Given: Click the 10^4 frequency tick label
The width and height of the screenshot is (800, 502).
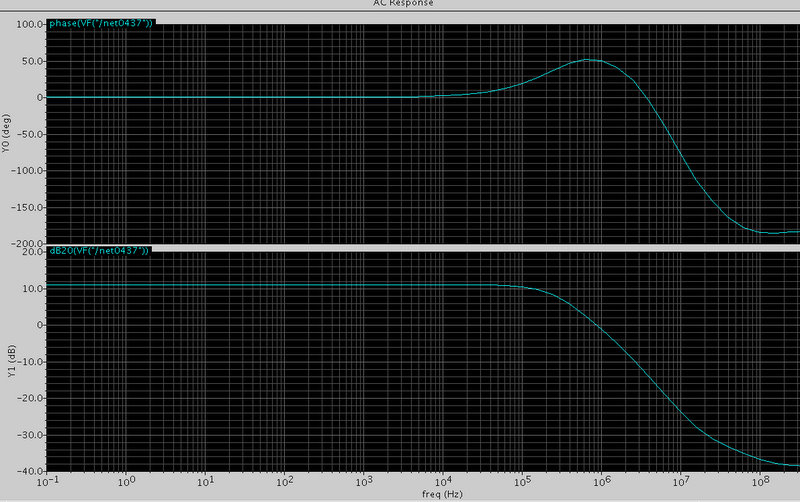Looking at the screenshot, I should (x=443, y=481).
